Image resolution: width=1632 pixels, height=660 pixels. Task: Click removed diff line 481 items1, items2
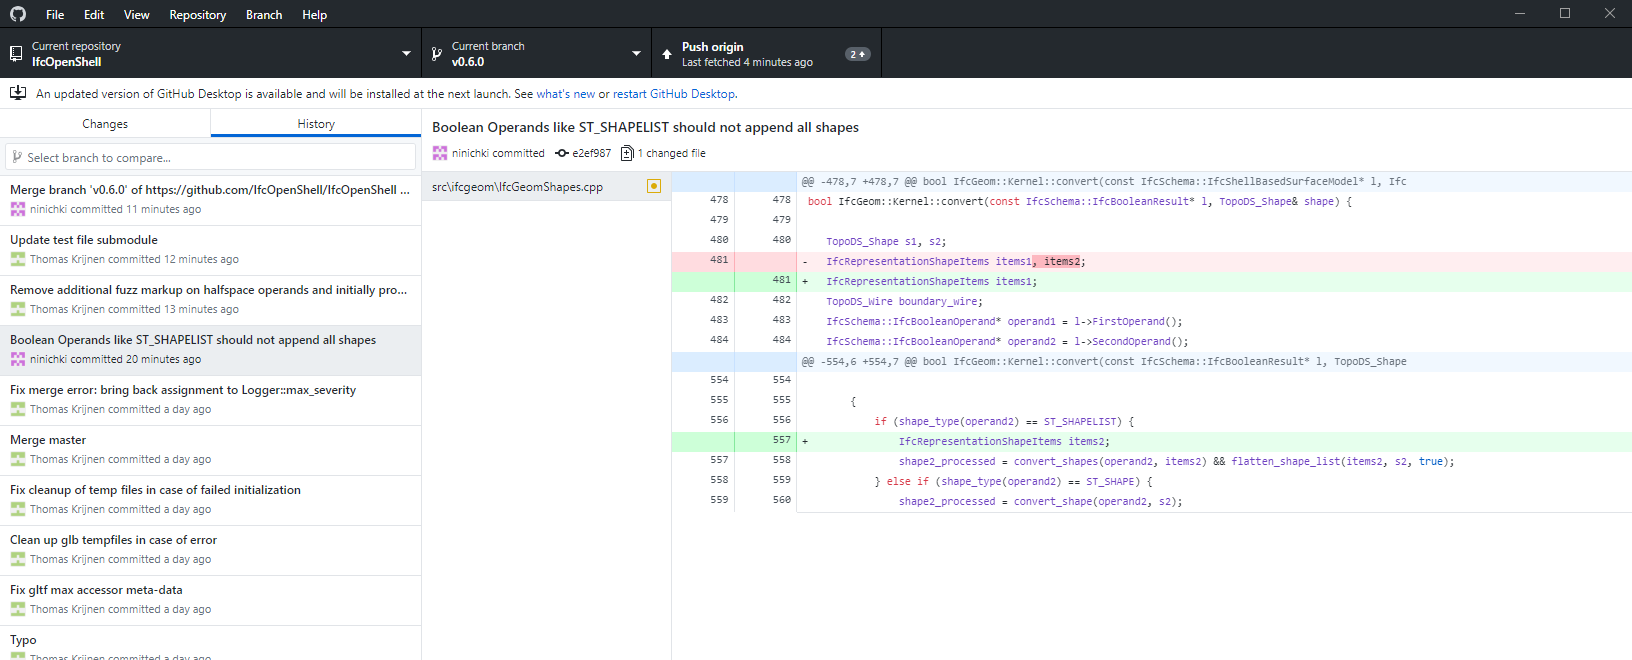[x=1152, y=261]
